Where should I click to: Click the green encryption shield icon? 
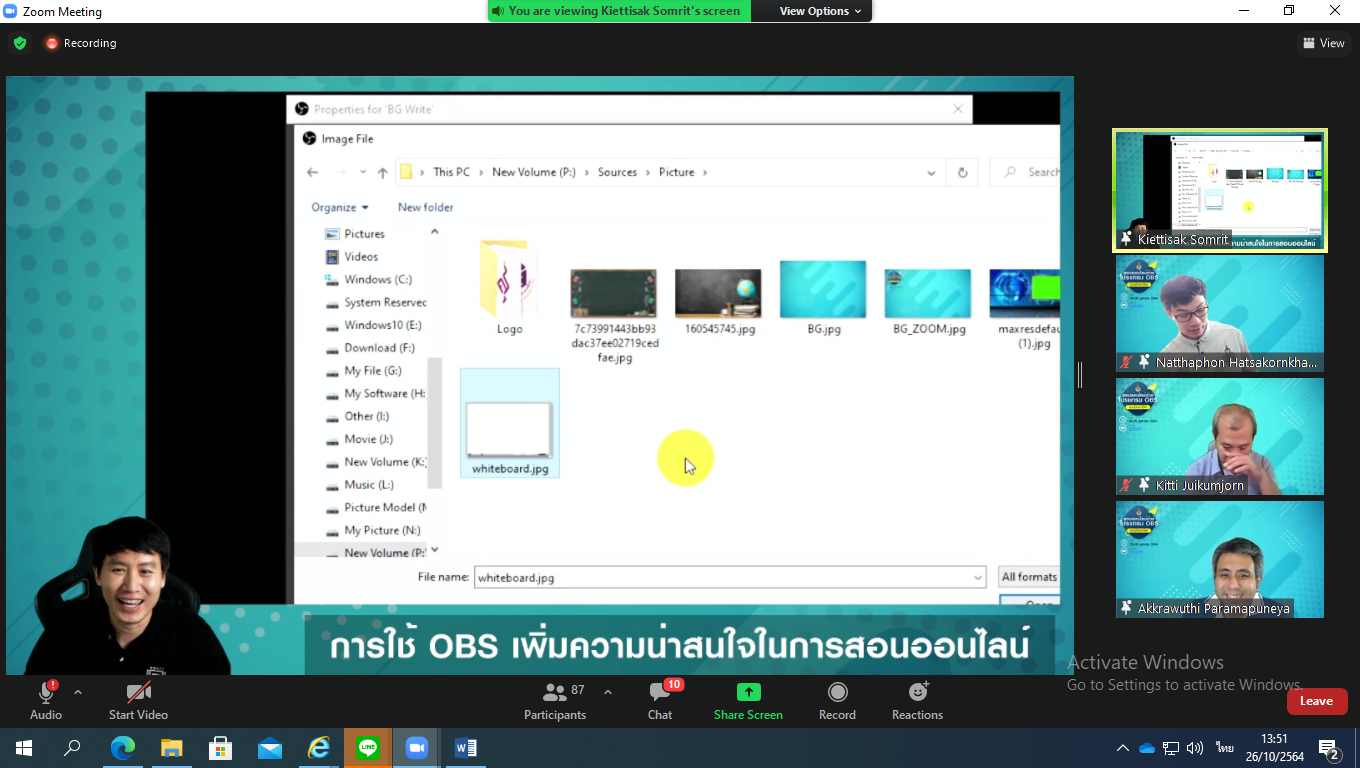click(20, 43)
